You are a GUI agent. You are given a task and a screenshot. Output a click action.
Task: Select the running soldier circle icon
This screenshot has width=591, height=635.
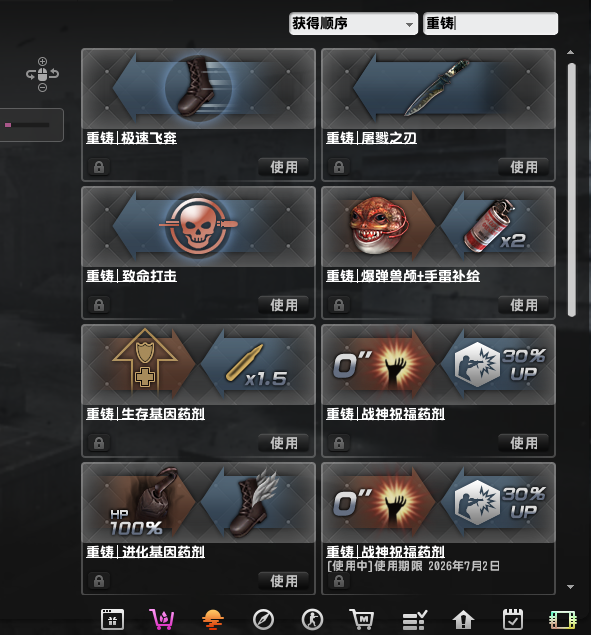[312, 620]
